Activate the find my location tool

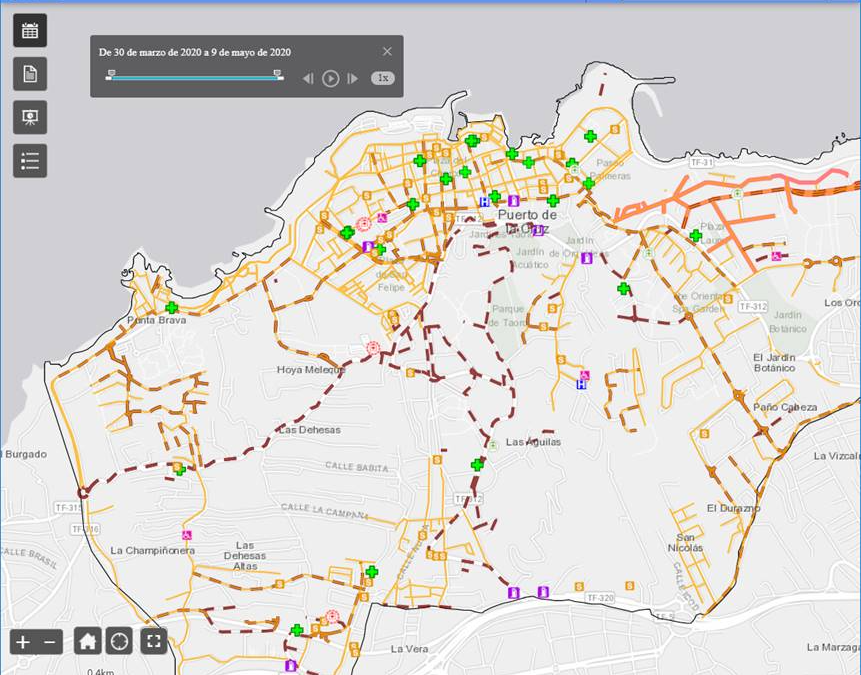[x=121, y=641]
